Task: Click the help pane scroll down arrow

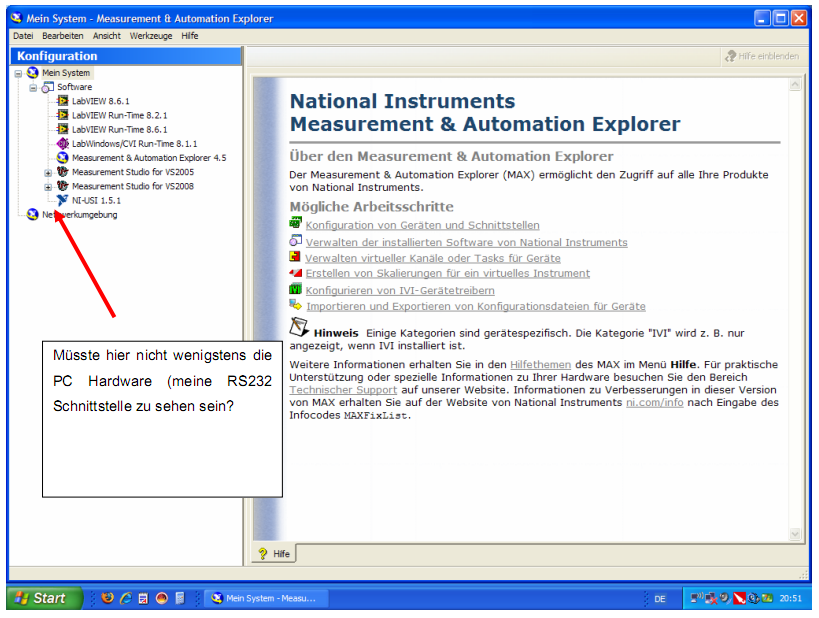Action: [795, 534]
